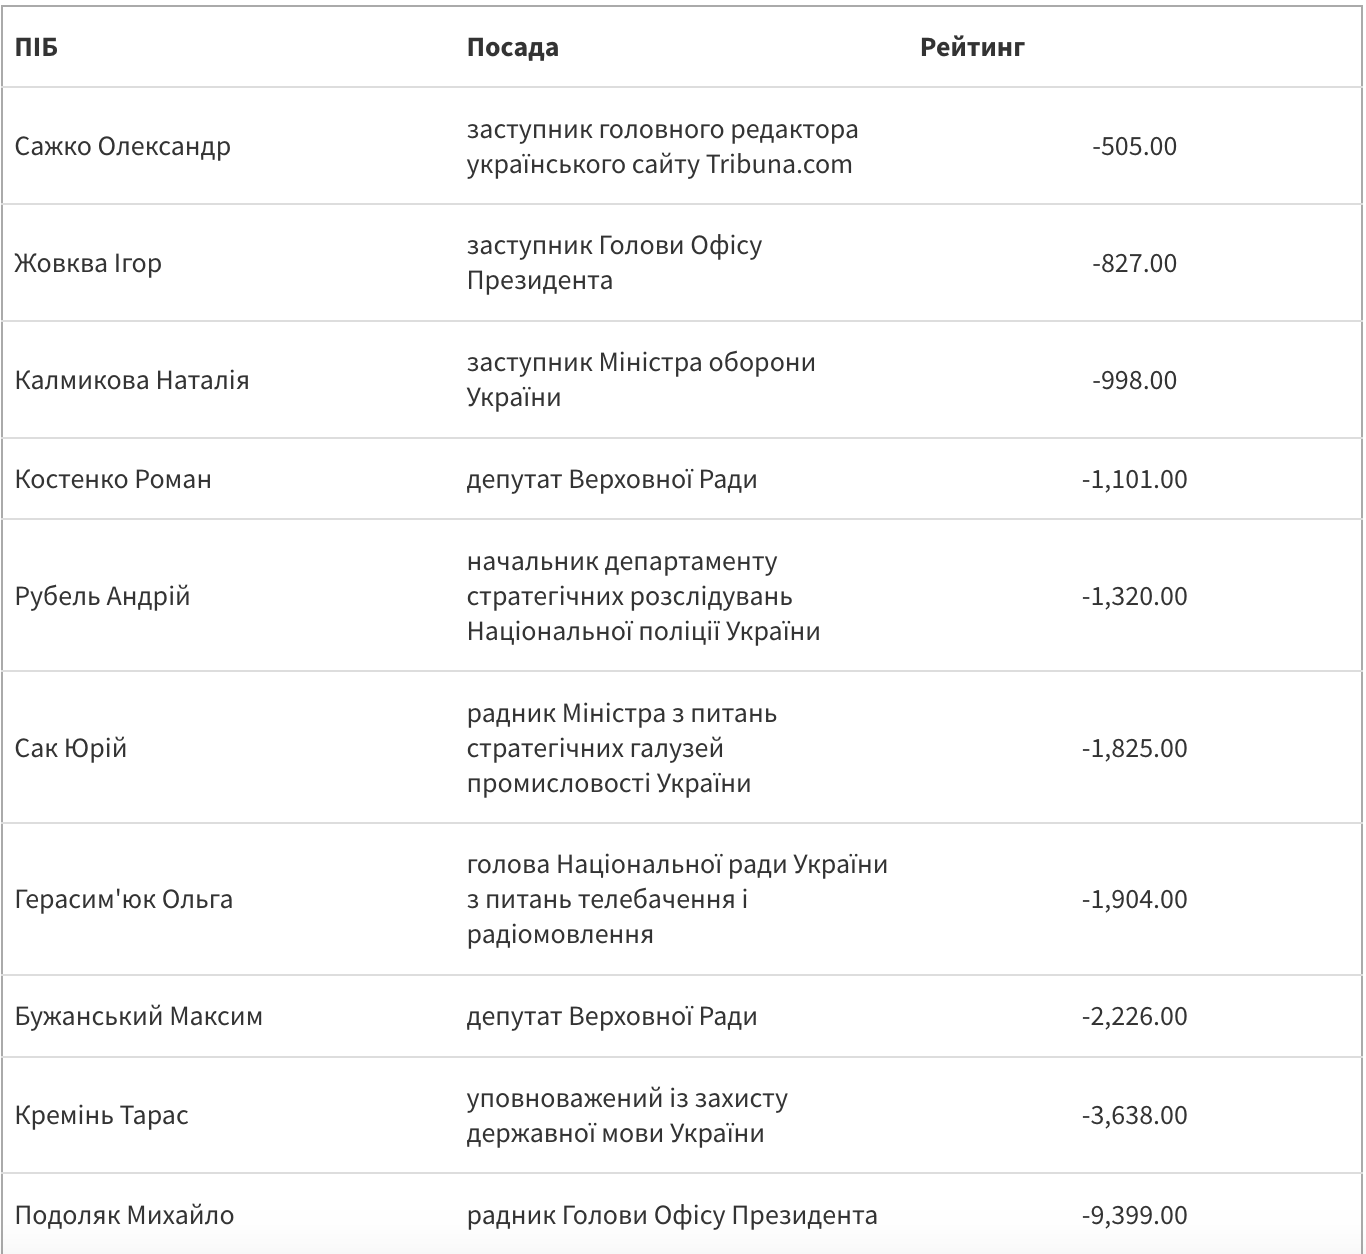Click on Костенко Роман name

coord(113,479)
